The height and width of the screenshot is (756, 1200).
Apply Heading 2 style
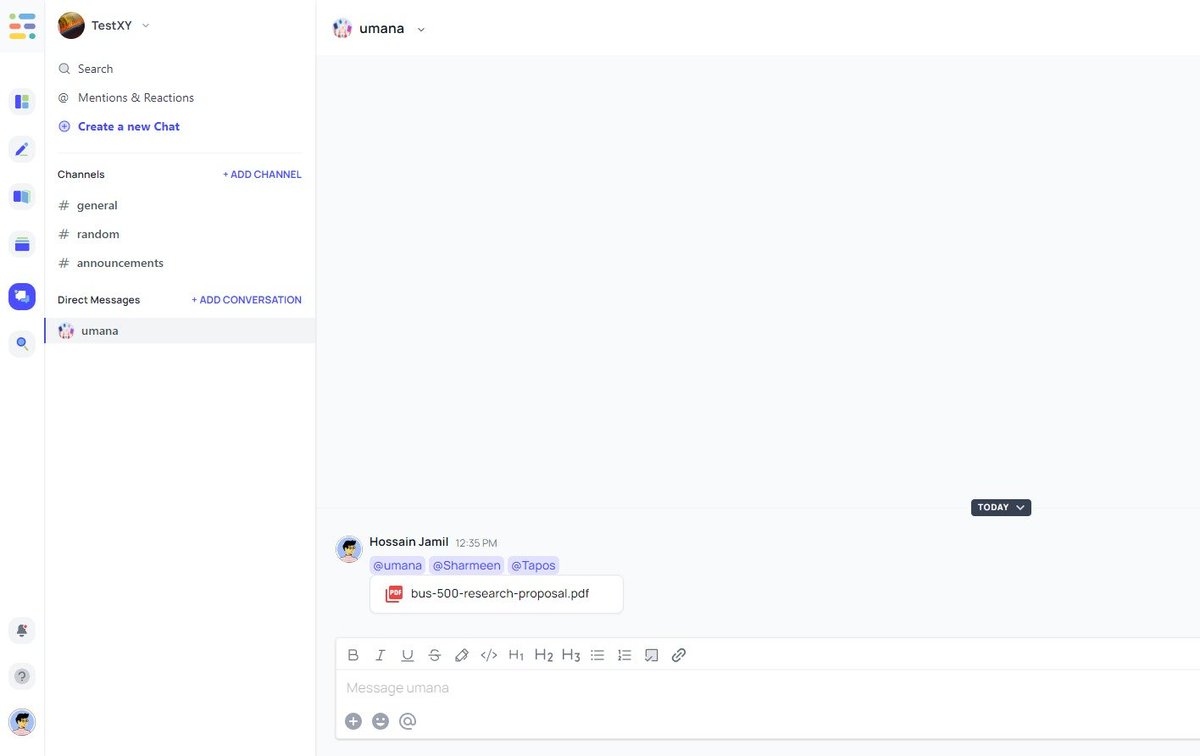(543, 655)
